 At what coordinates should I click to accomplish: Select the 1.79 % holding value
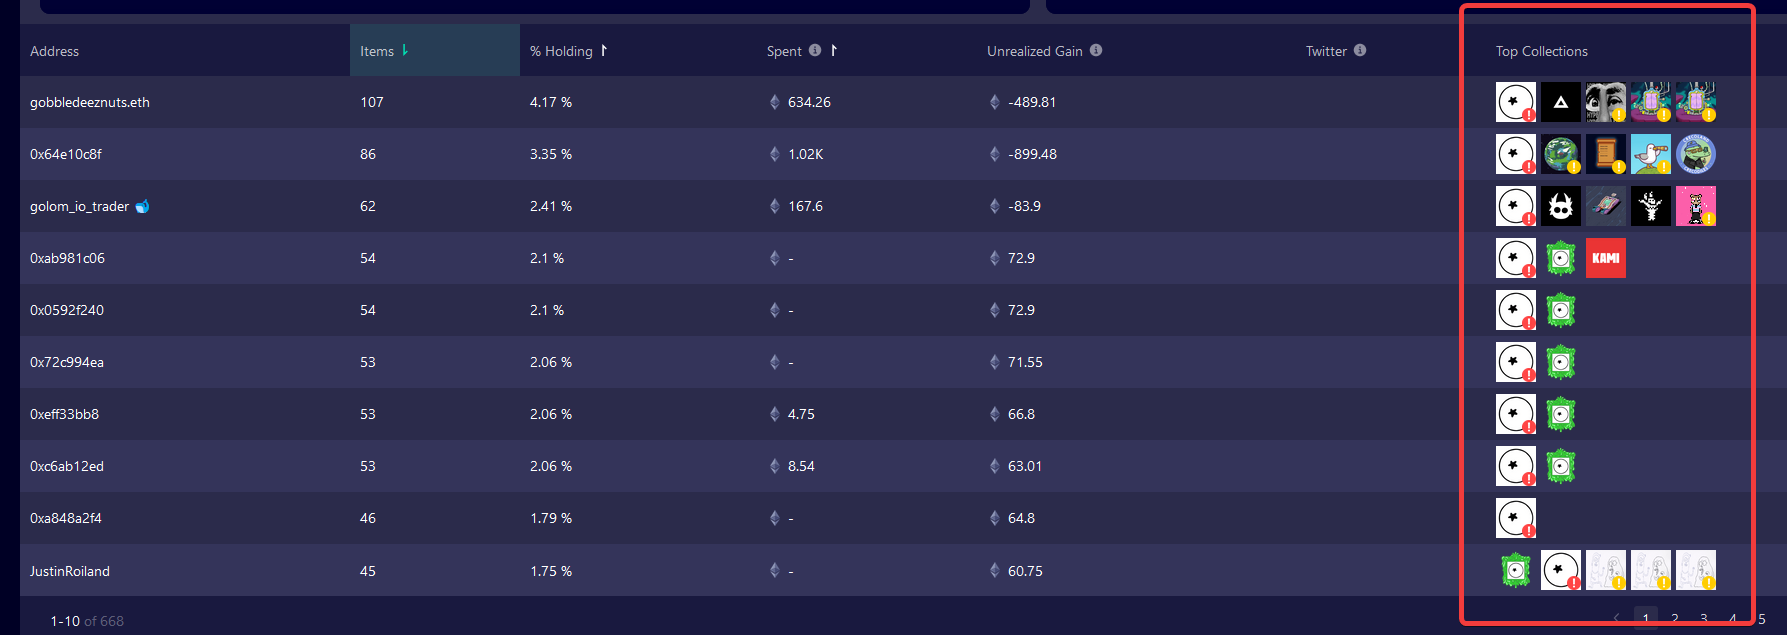pyautogui.click(x=551, y=518)
